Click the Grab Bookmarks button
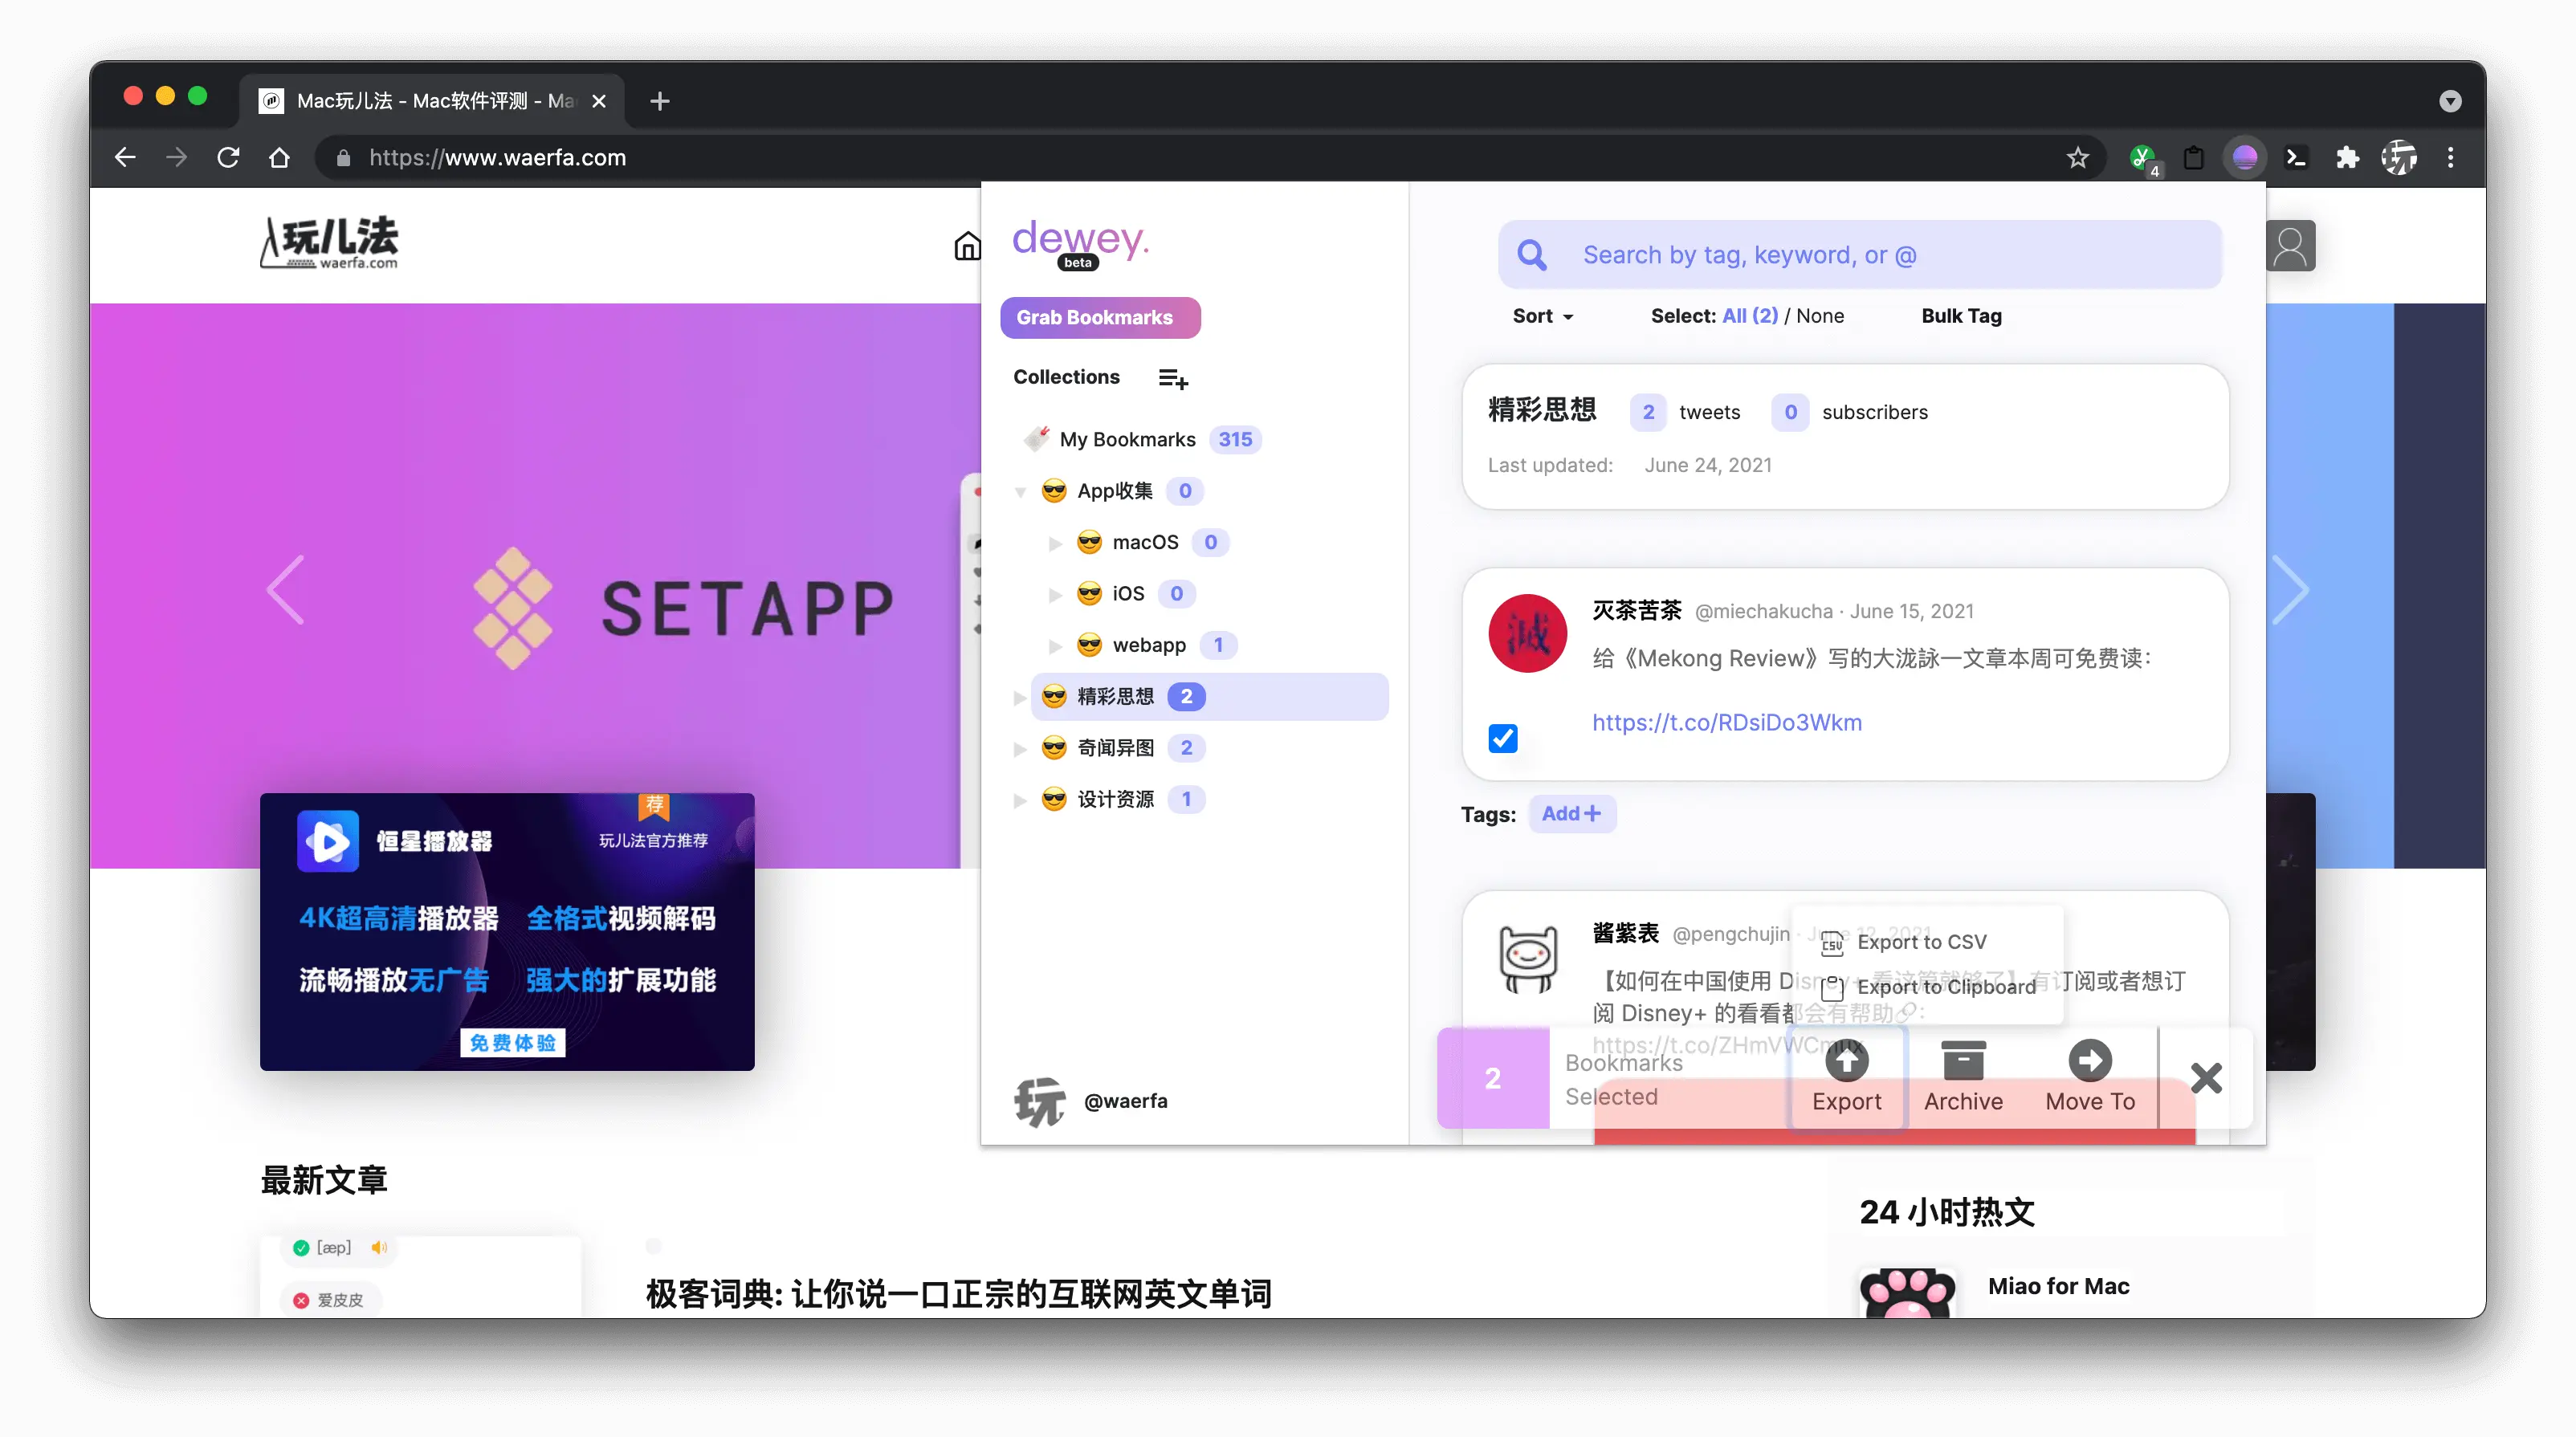The height and width of the screenshot is (1437, 2576). [1100, 317]
